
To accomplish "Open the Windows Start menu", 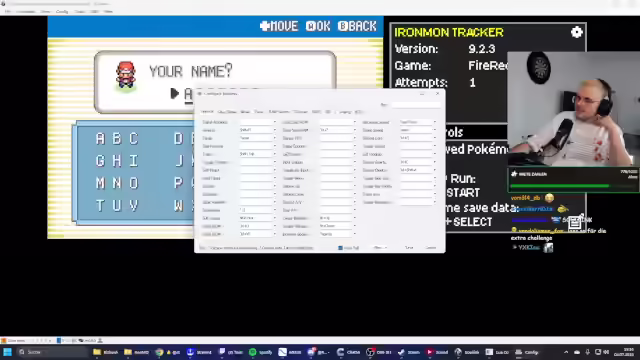I will pyautogui.click(x=7, y=352).
